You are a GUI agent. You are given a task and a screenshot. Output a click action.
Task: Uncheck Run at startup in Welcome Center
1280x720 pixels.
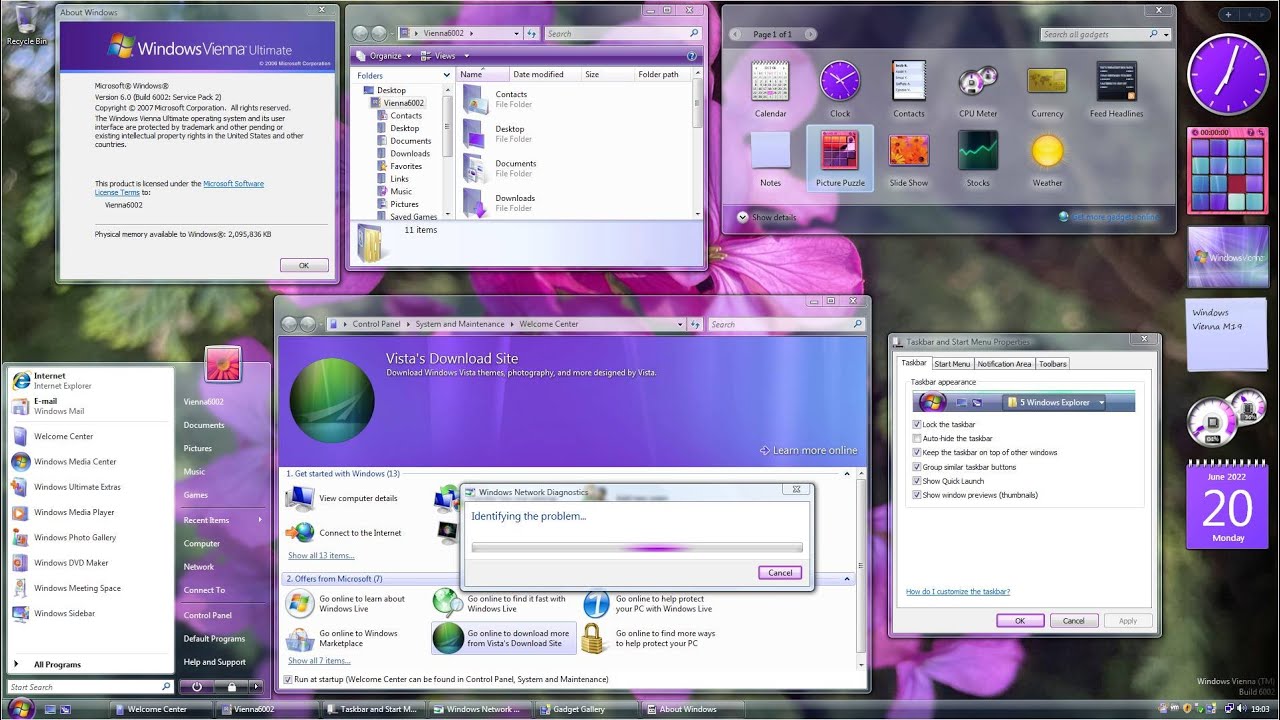pyautogui.click(x=288, y=679)
